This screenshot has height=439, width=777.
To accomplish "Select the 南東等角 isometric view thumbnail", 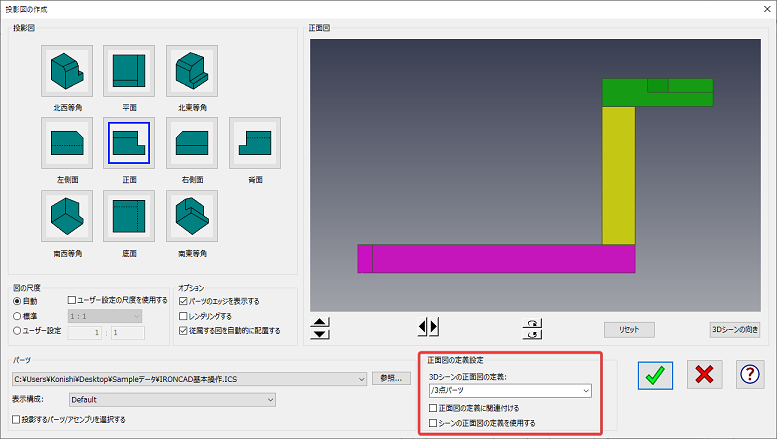I will 192,216.
